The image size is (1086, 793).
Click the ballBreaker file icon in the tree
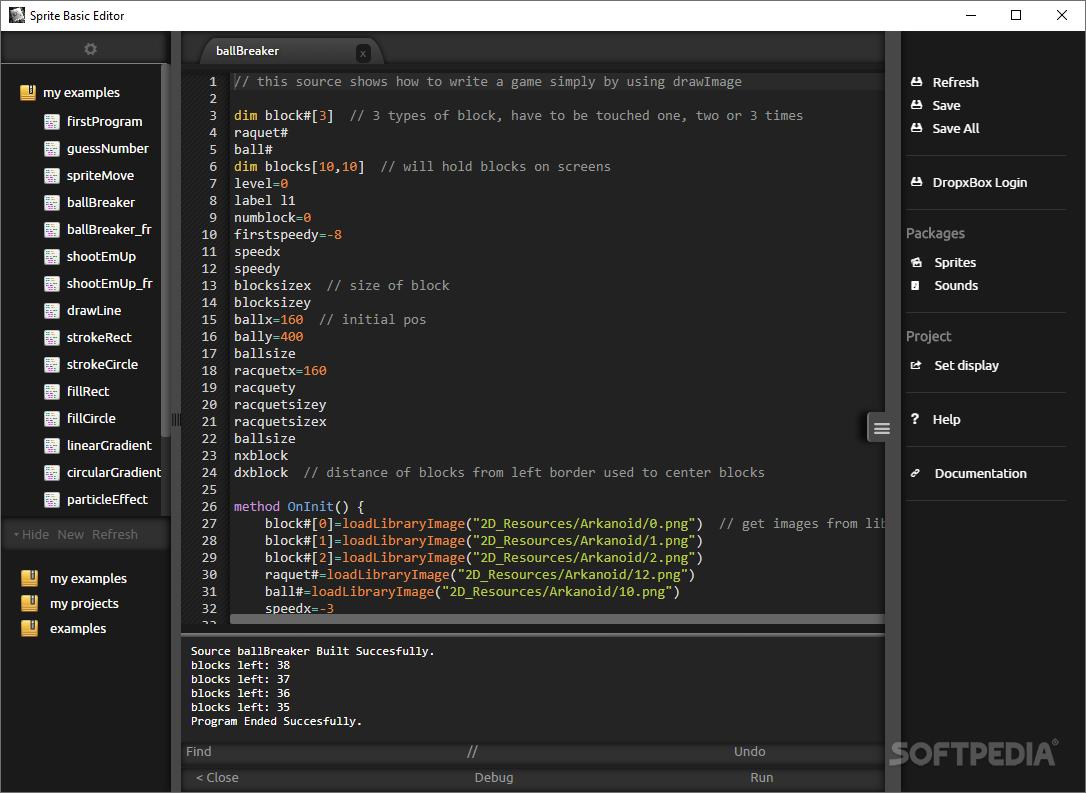52,203
